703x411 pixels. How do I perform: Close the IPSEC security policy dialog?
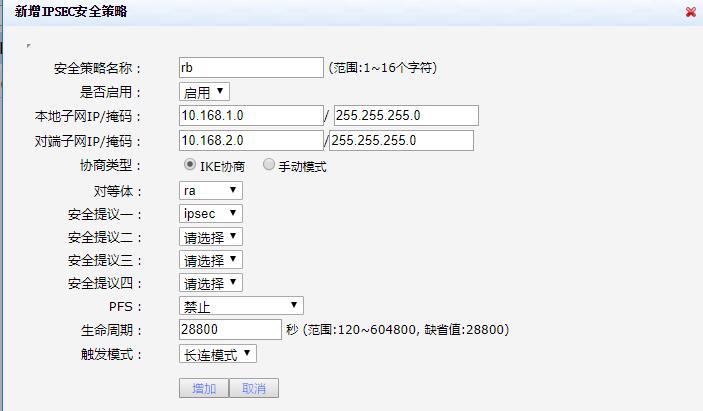point(690,12)
